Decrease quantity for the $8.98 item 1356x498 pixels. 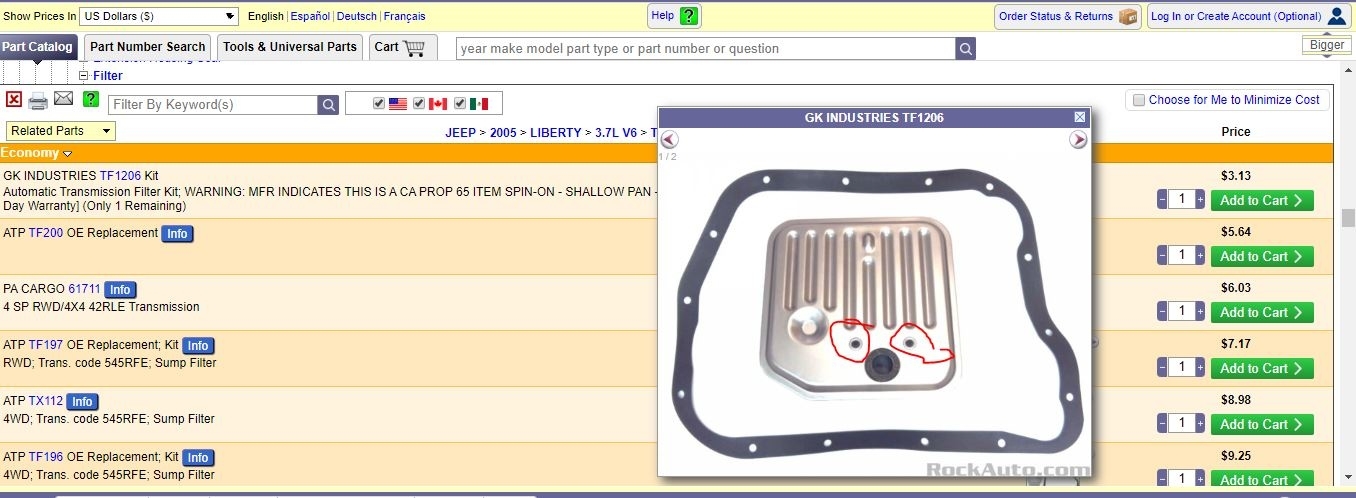[x=1162, y=424]
